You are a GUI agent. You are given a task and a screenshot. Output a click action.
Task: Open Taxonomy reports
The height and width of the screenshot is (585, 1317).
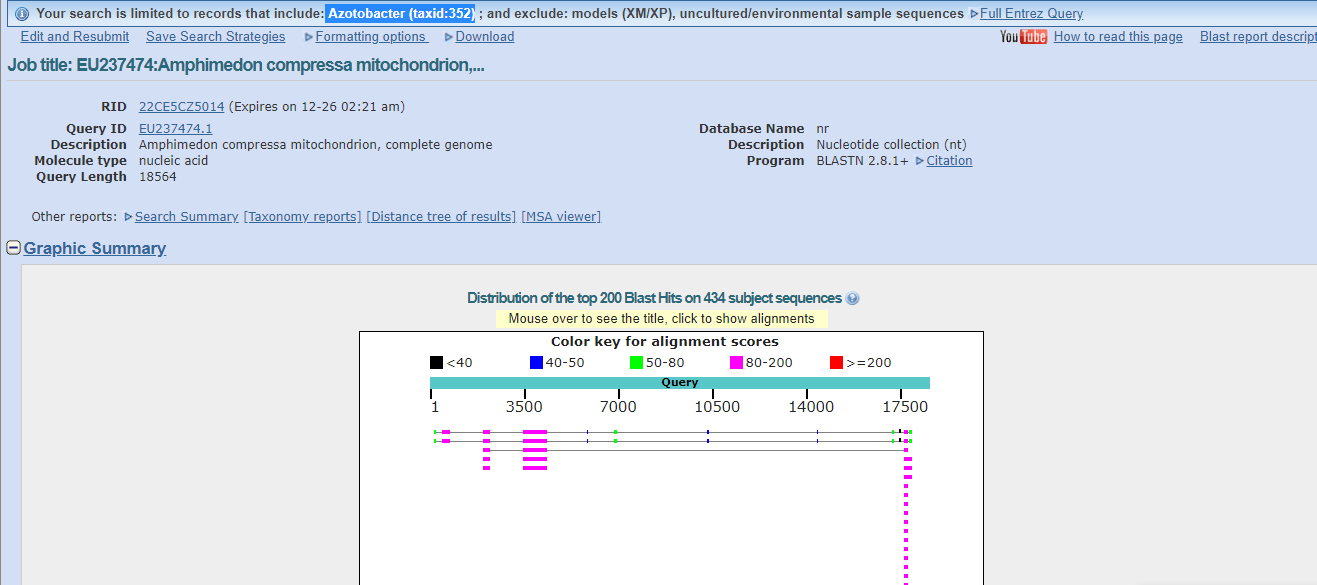[302, 217]
